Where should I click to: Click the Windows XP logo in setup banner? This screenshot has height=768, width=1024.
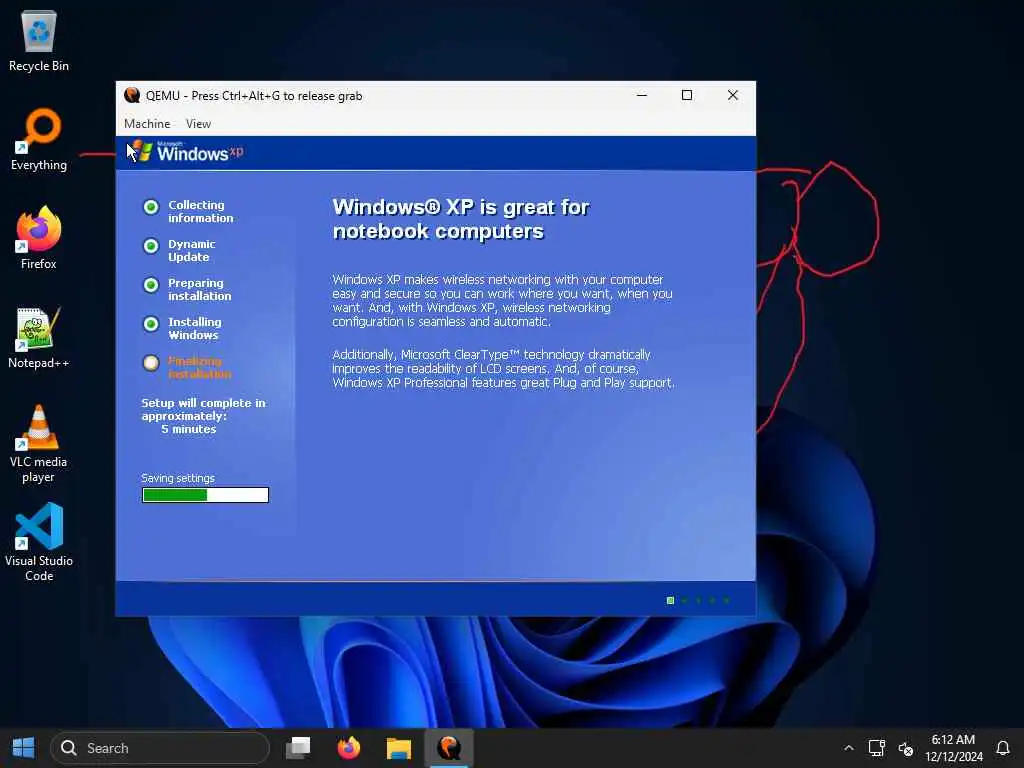[x=185, y=152]
